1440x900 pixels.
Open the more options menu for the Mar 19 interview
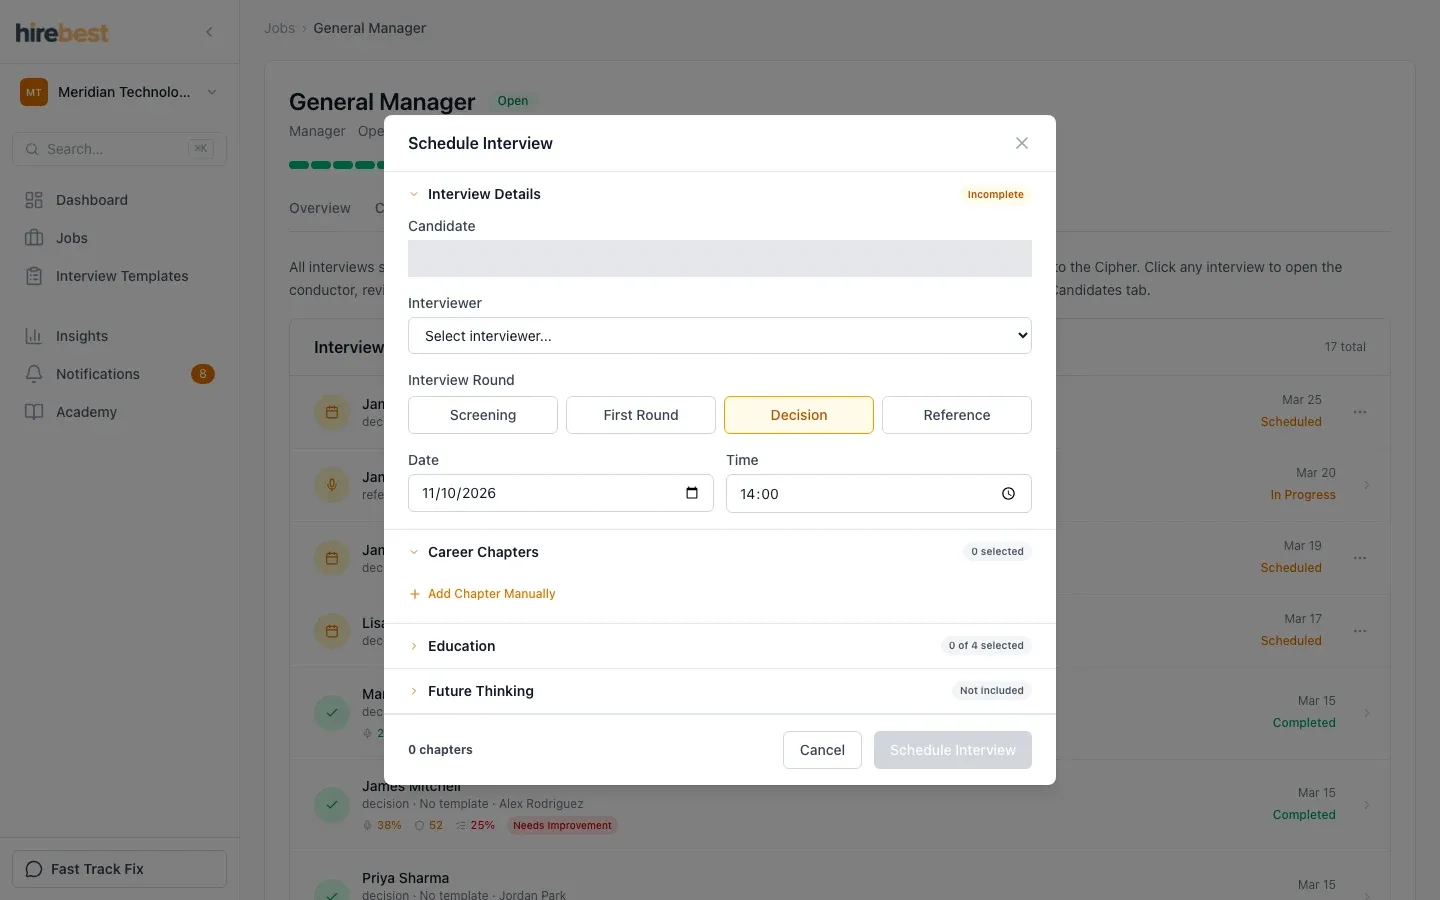(x=1360, y=558)
